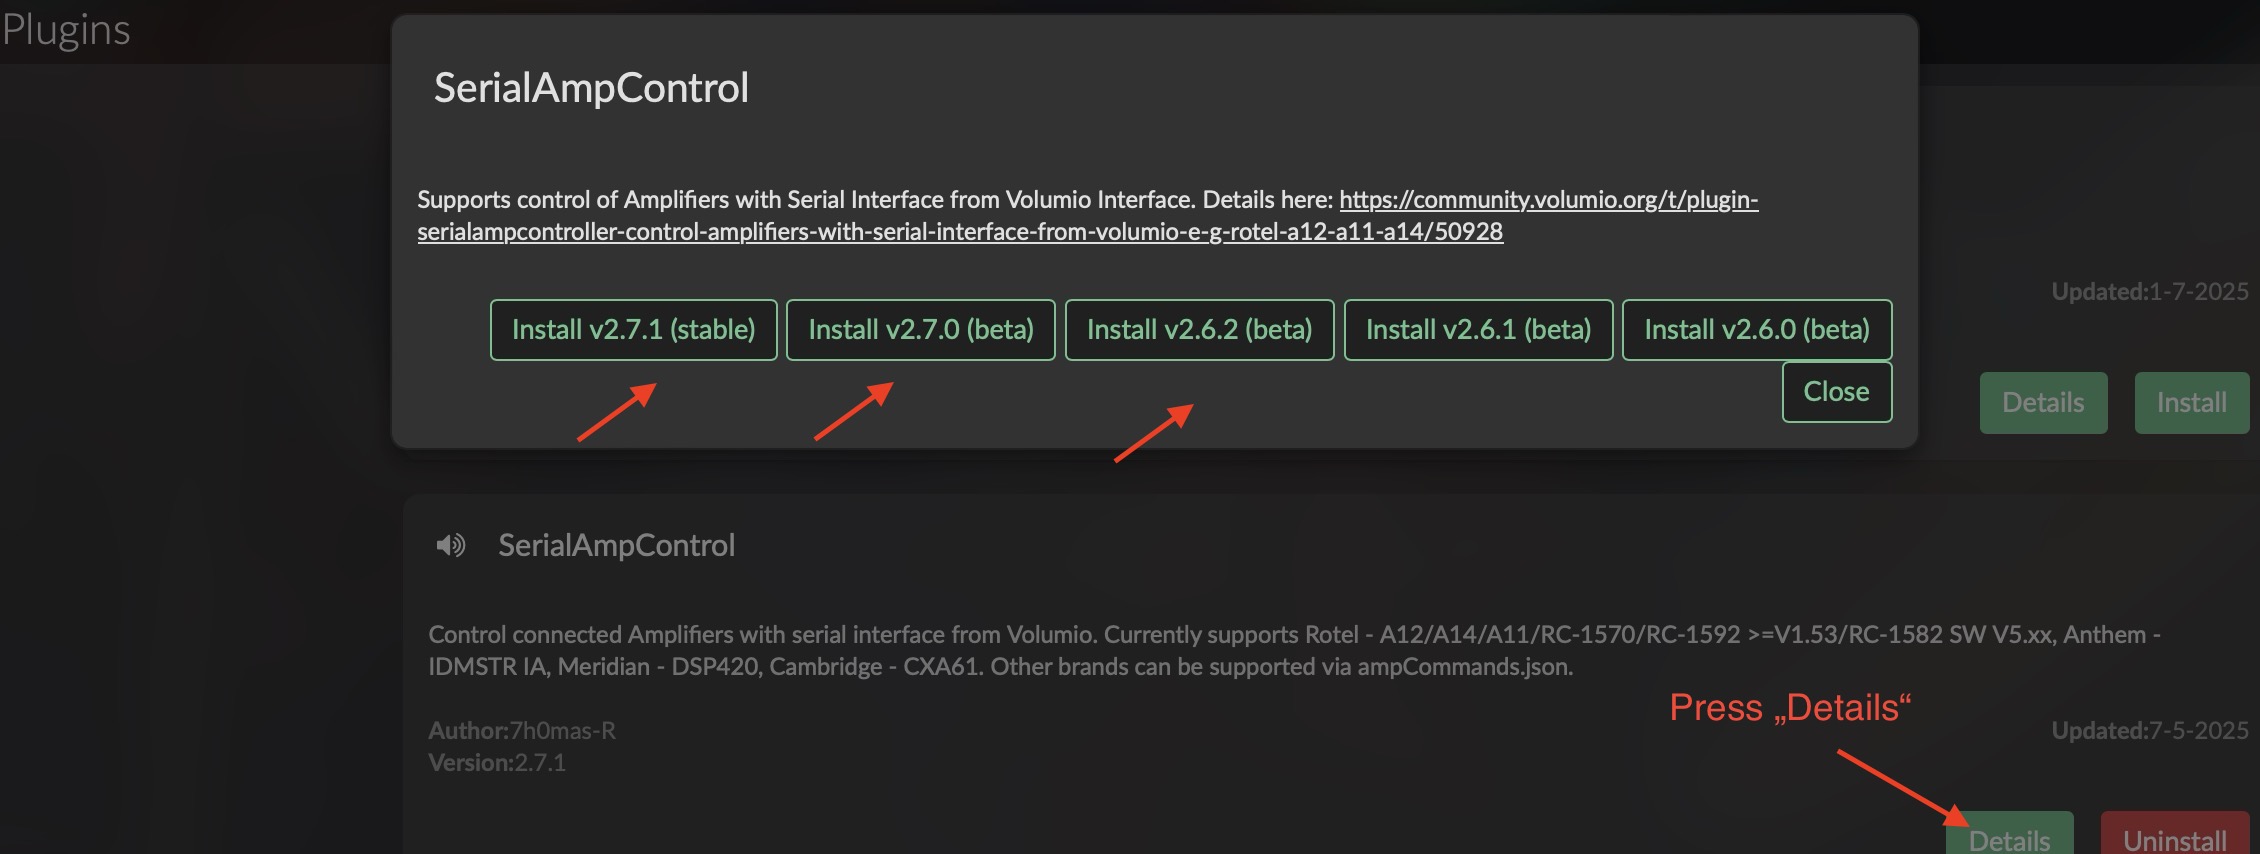
Task: Close the SerialAmpControl dialog
Action: (1837, 392)
